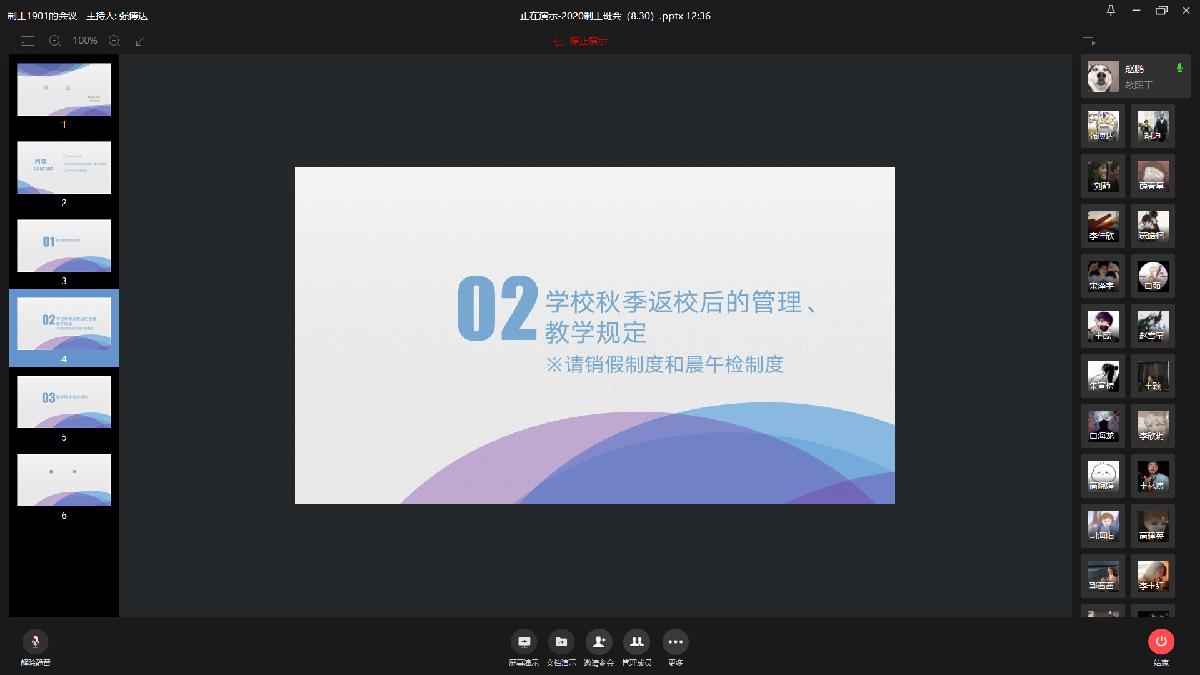Click the presenting file name in title bar
The width and height of the screenshot is (1200, 675).
point(615,16)
